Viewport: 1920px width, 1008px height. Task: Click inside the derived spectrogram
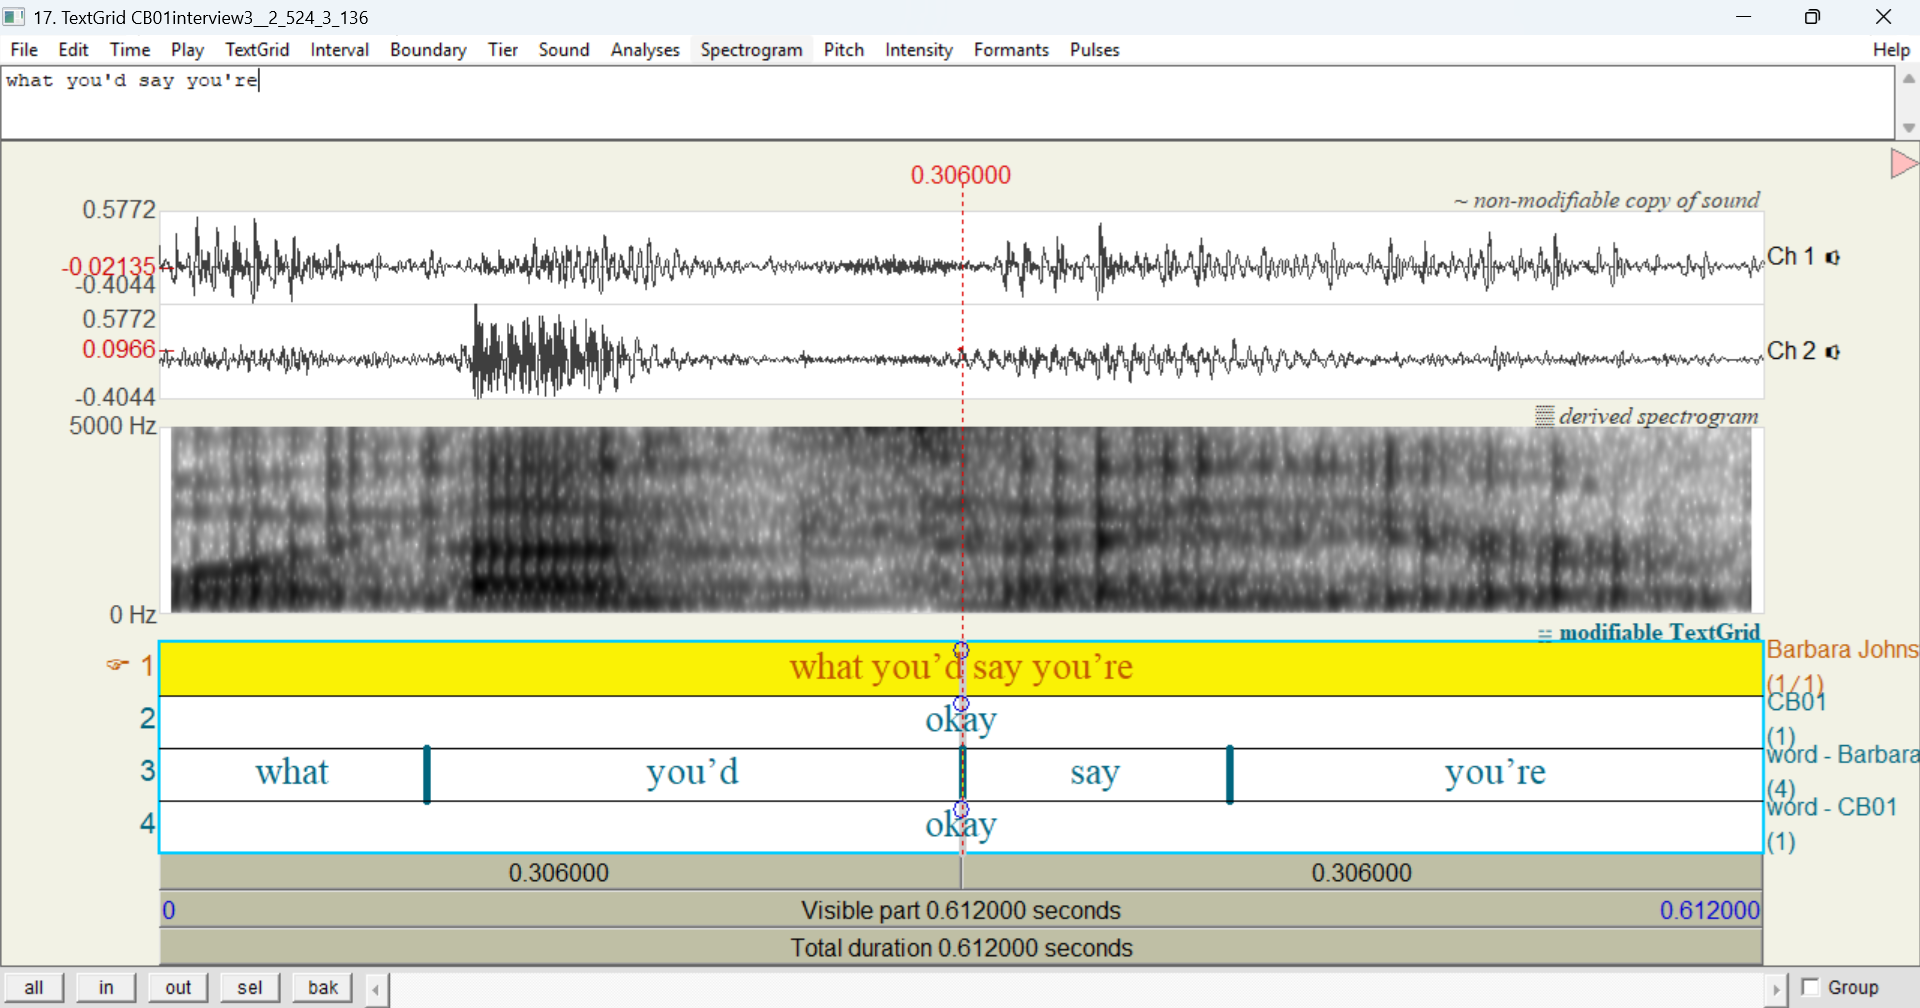[961, 520]
